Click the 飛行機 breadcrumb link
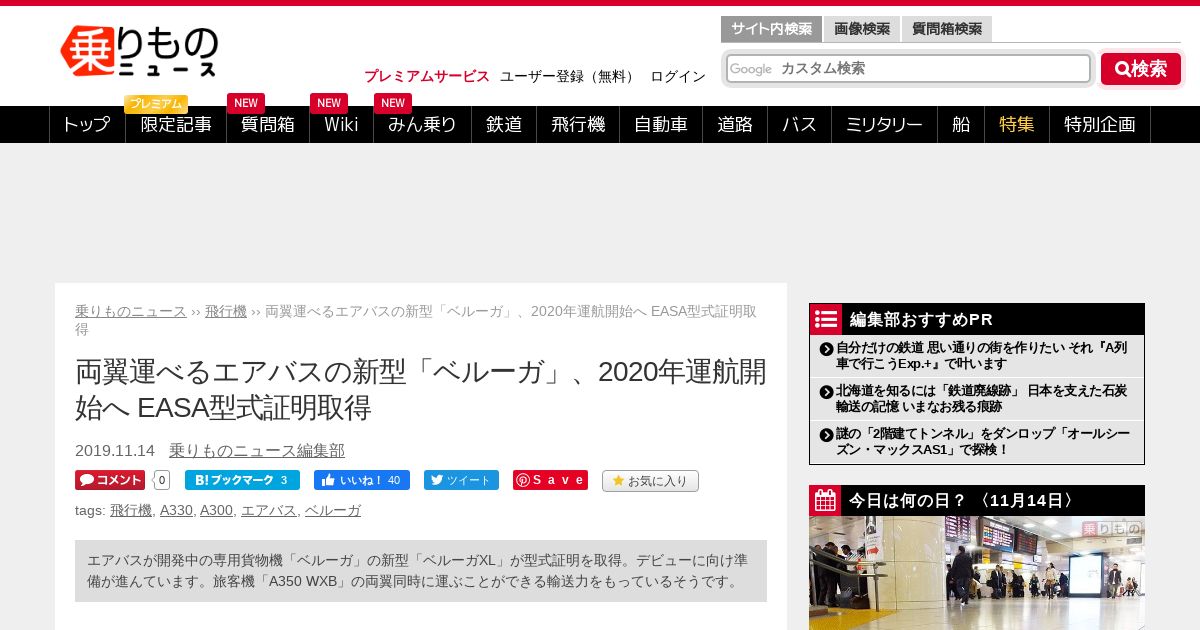 (226, 311)
